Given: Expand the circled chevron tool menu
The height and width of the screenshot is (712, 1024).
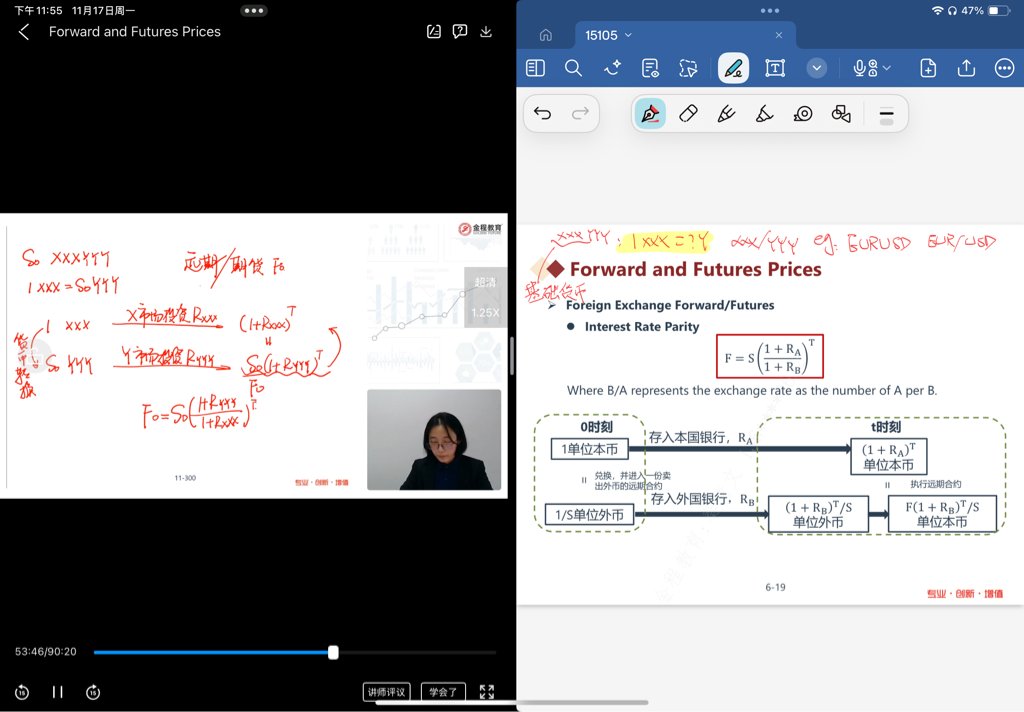Looking at the screenshot, I should tap(817, 68).
